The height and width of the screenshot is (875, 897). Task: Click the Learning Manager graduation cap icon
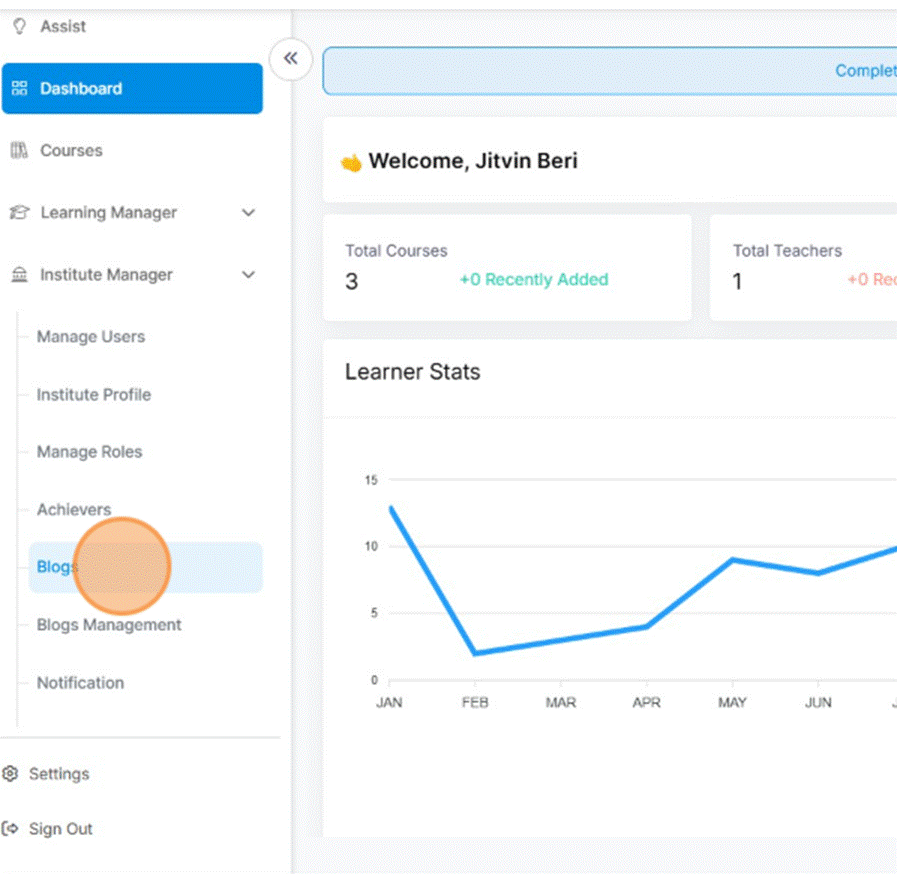[19, 213]
